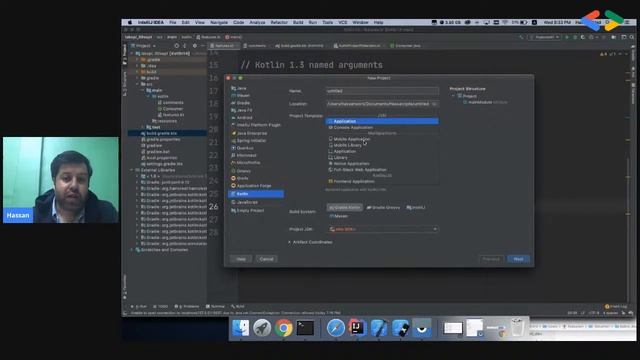
Task: Open Finder from the Dock
Action: (240, 328)
